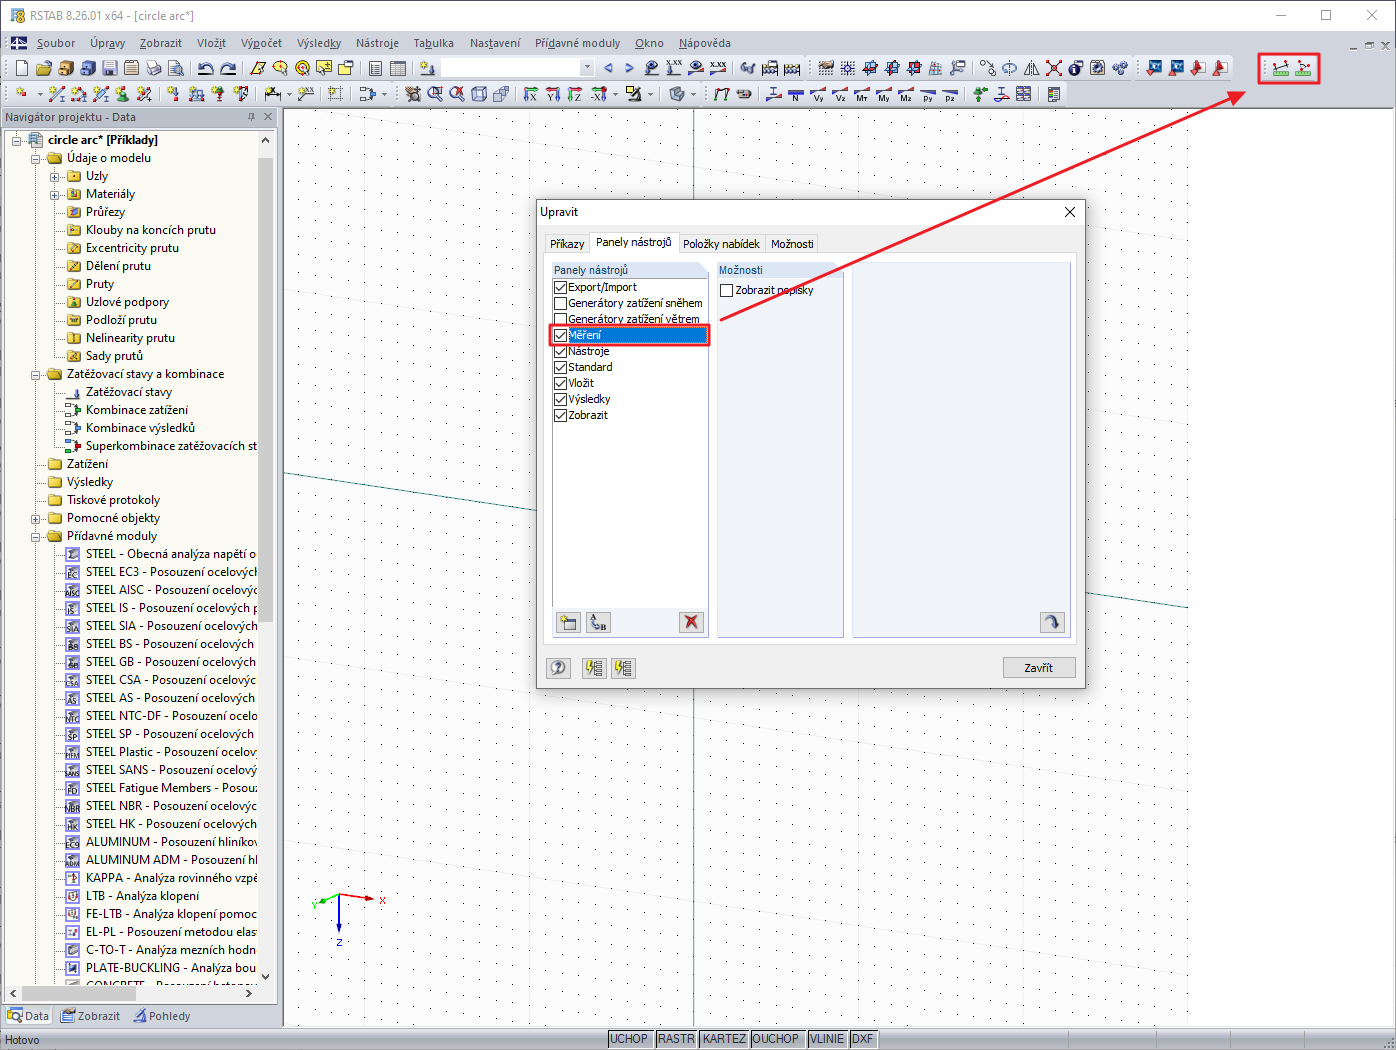Click the view in Y direction icon

[553, 94]
